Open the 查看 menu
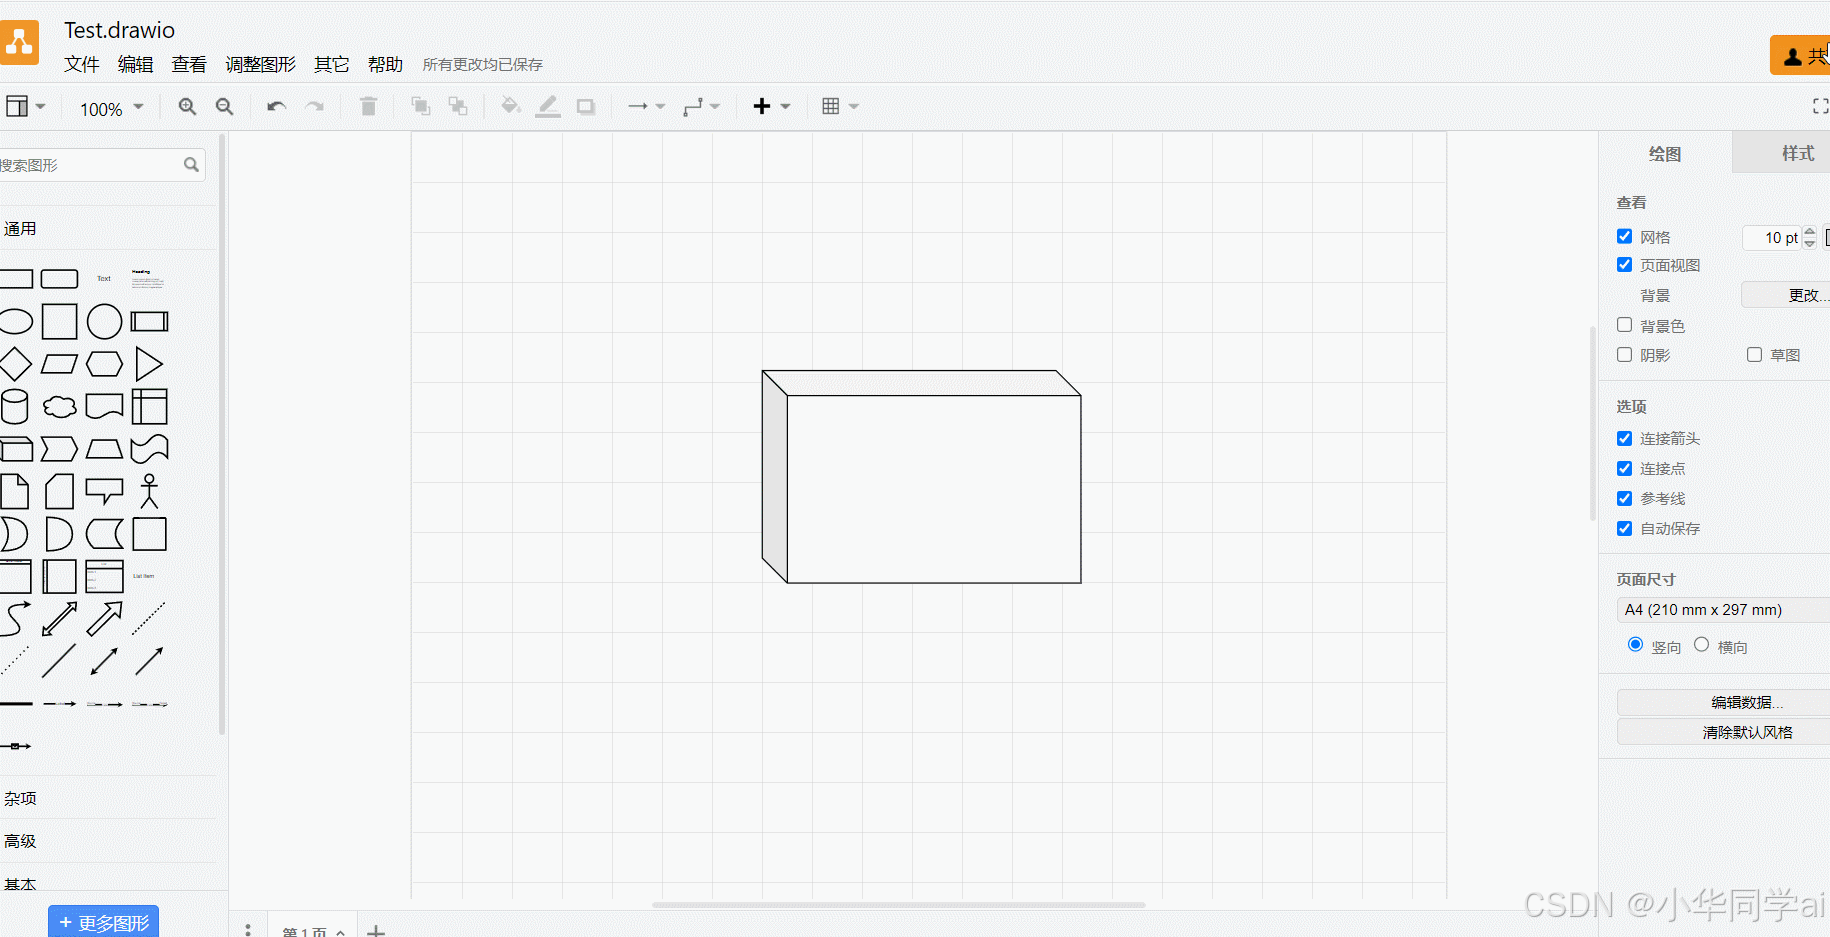1830x937 pixels. (189, 64)
